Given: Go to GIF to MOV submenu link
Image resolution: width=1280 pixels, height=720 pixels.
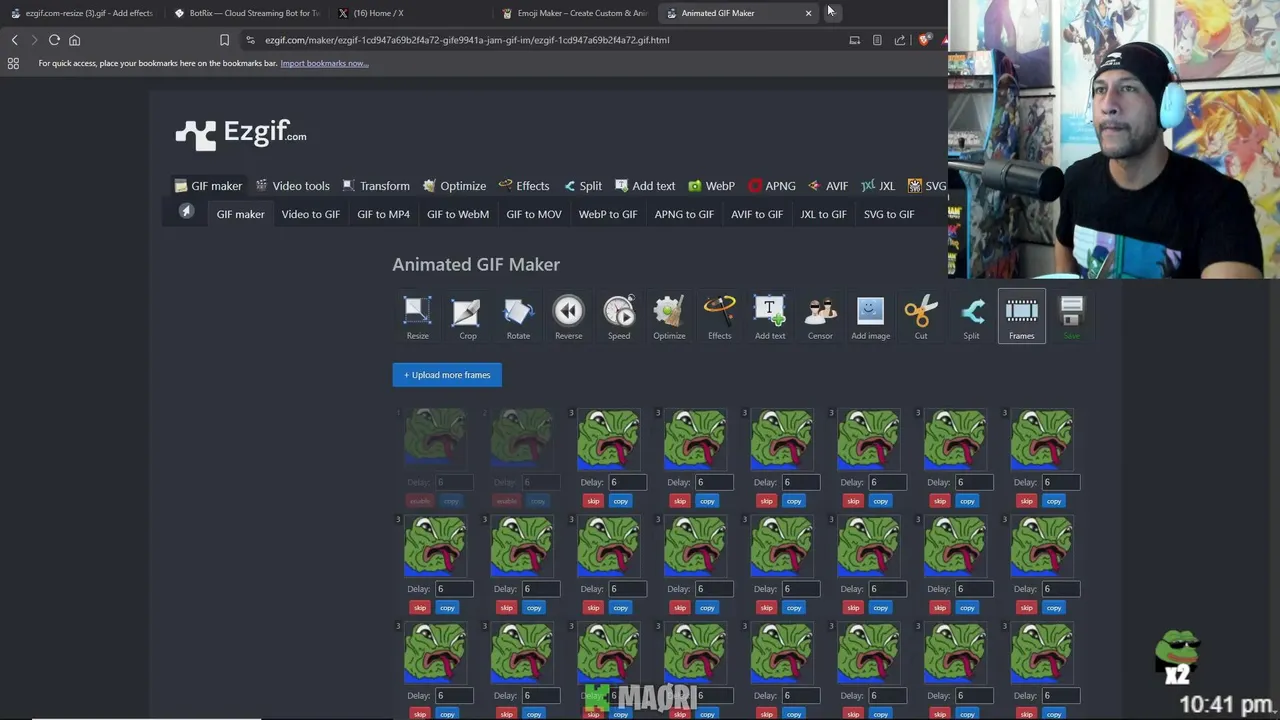Looking at the screenshot, I should (x=534, y=214).
